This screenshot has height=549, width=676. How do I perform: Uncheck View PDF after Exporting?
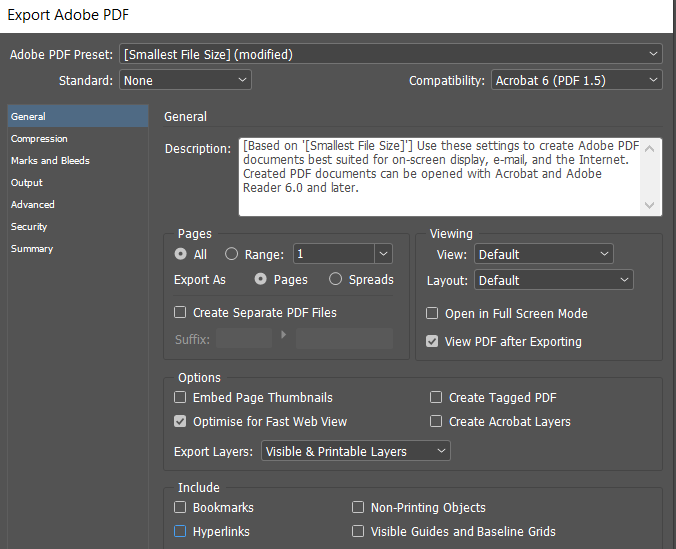click(x=432, y=341)
